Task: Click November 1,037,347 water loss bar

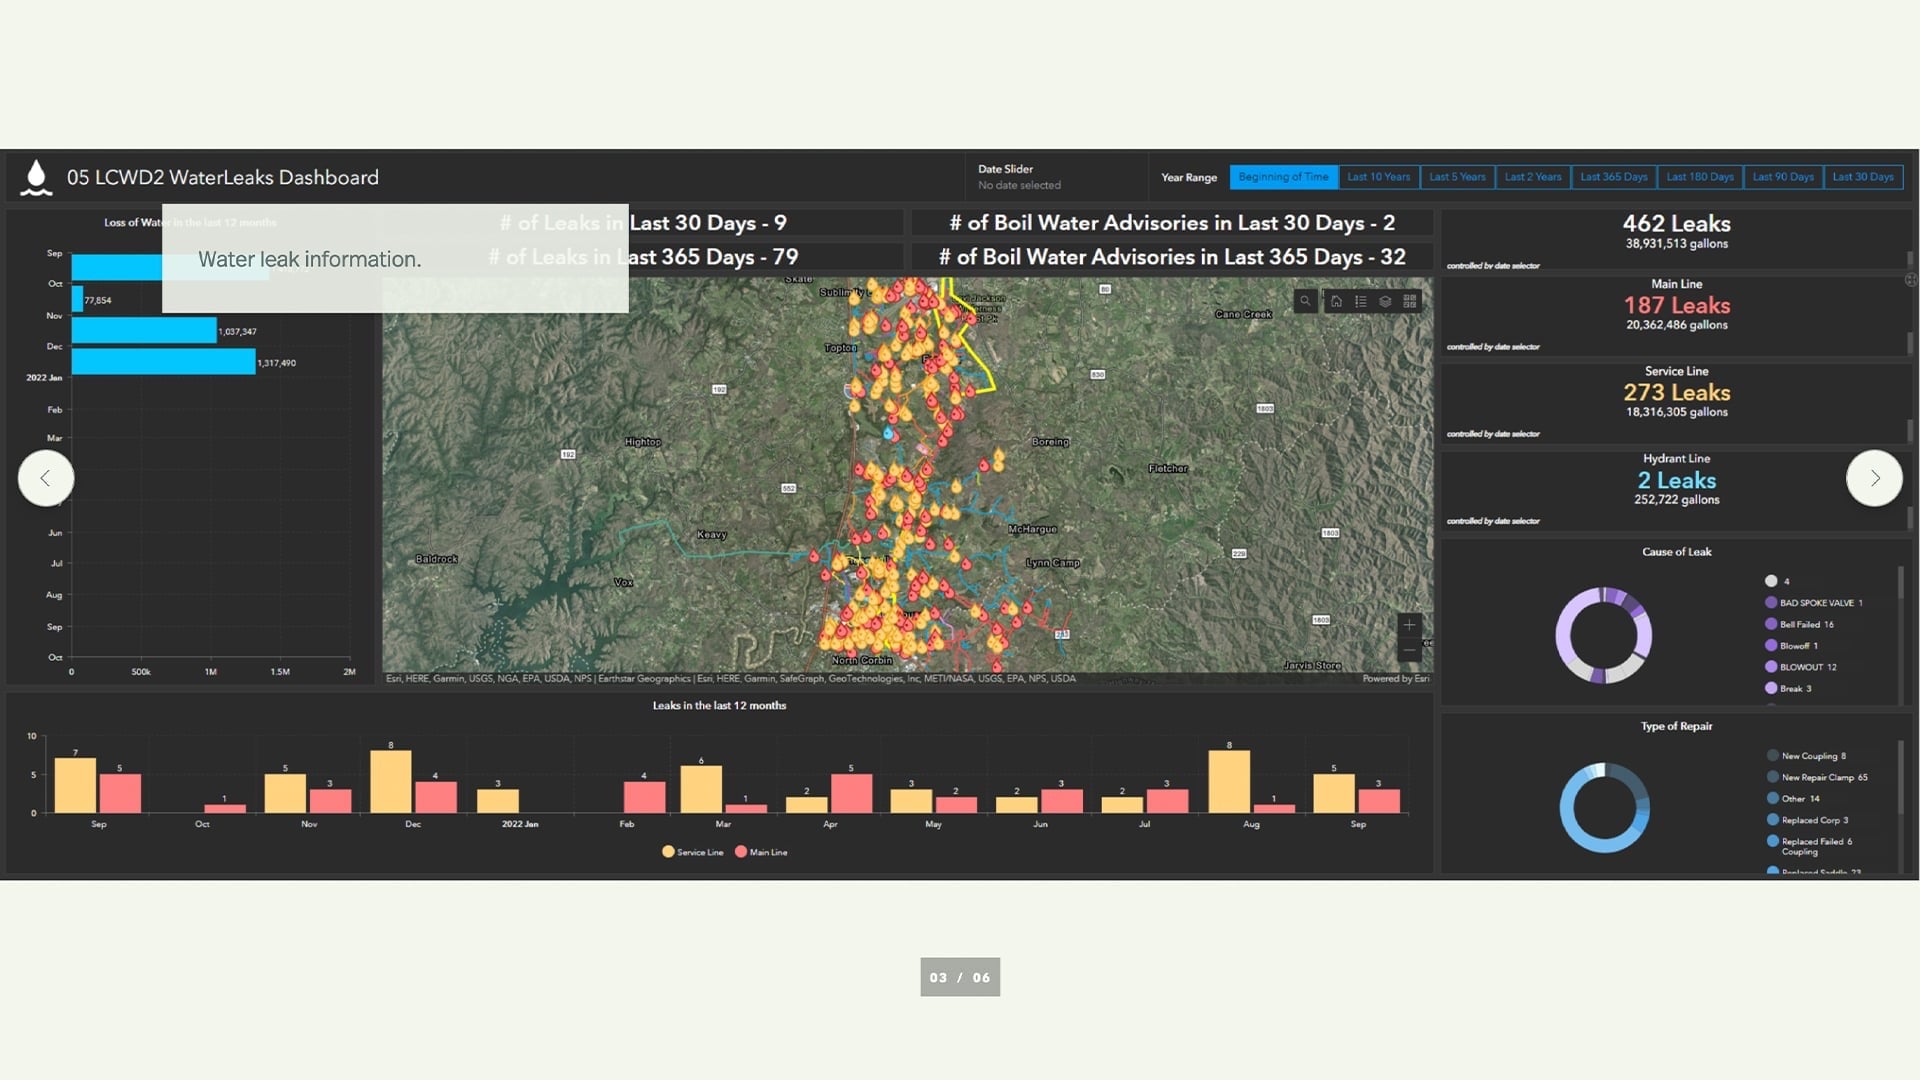Action: coord(144,330)
